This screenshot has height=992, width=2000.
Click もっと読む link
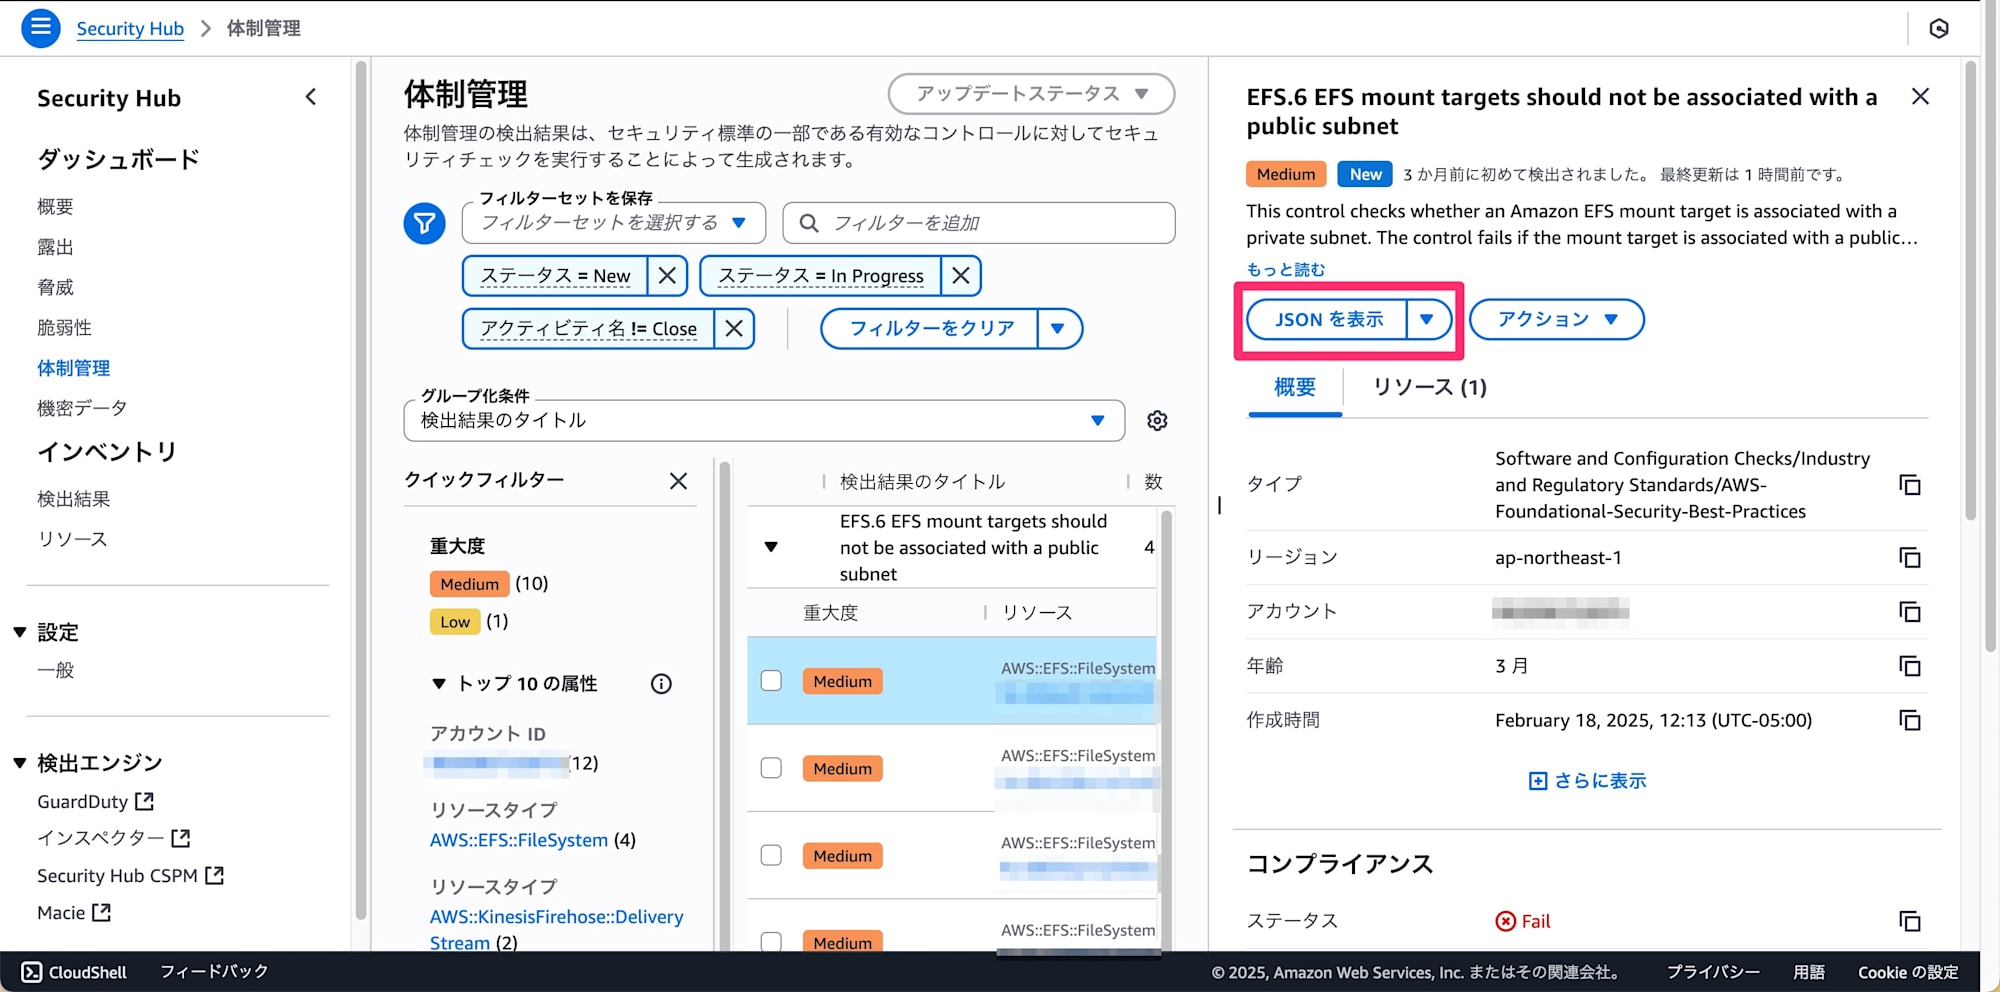tap(1286, 269)
